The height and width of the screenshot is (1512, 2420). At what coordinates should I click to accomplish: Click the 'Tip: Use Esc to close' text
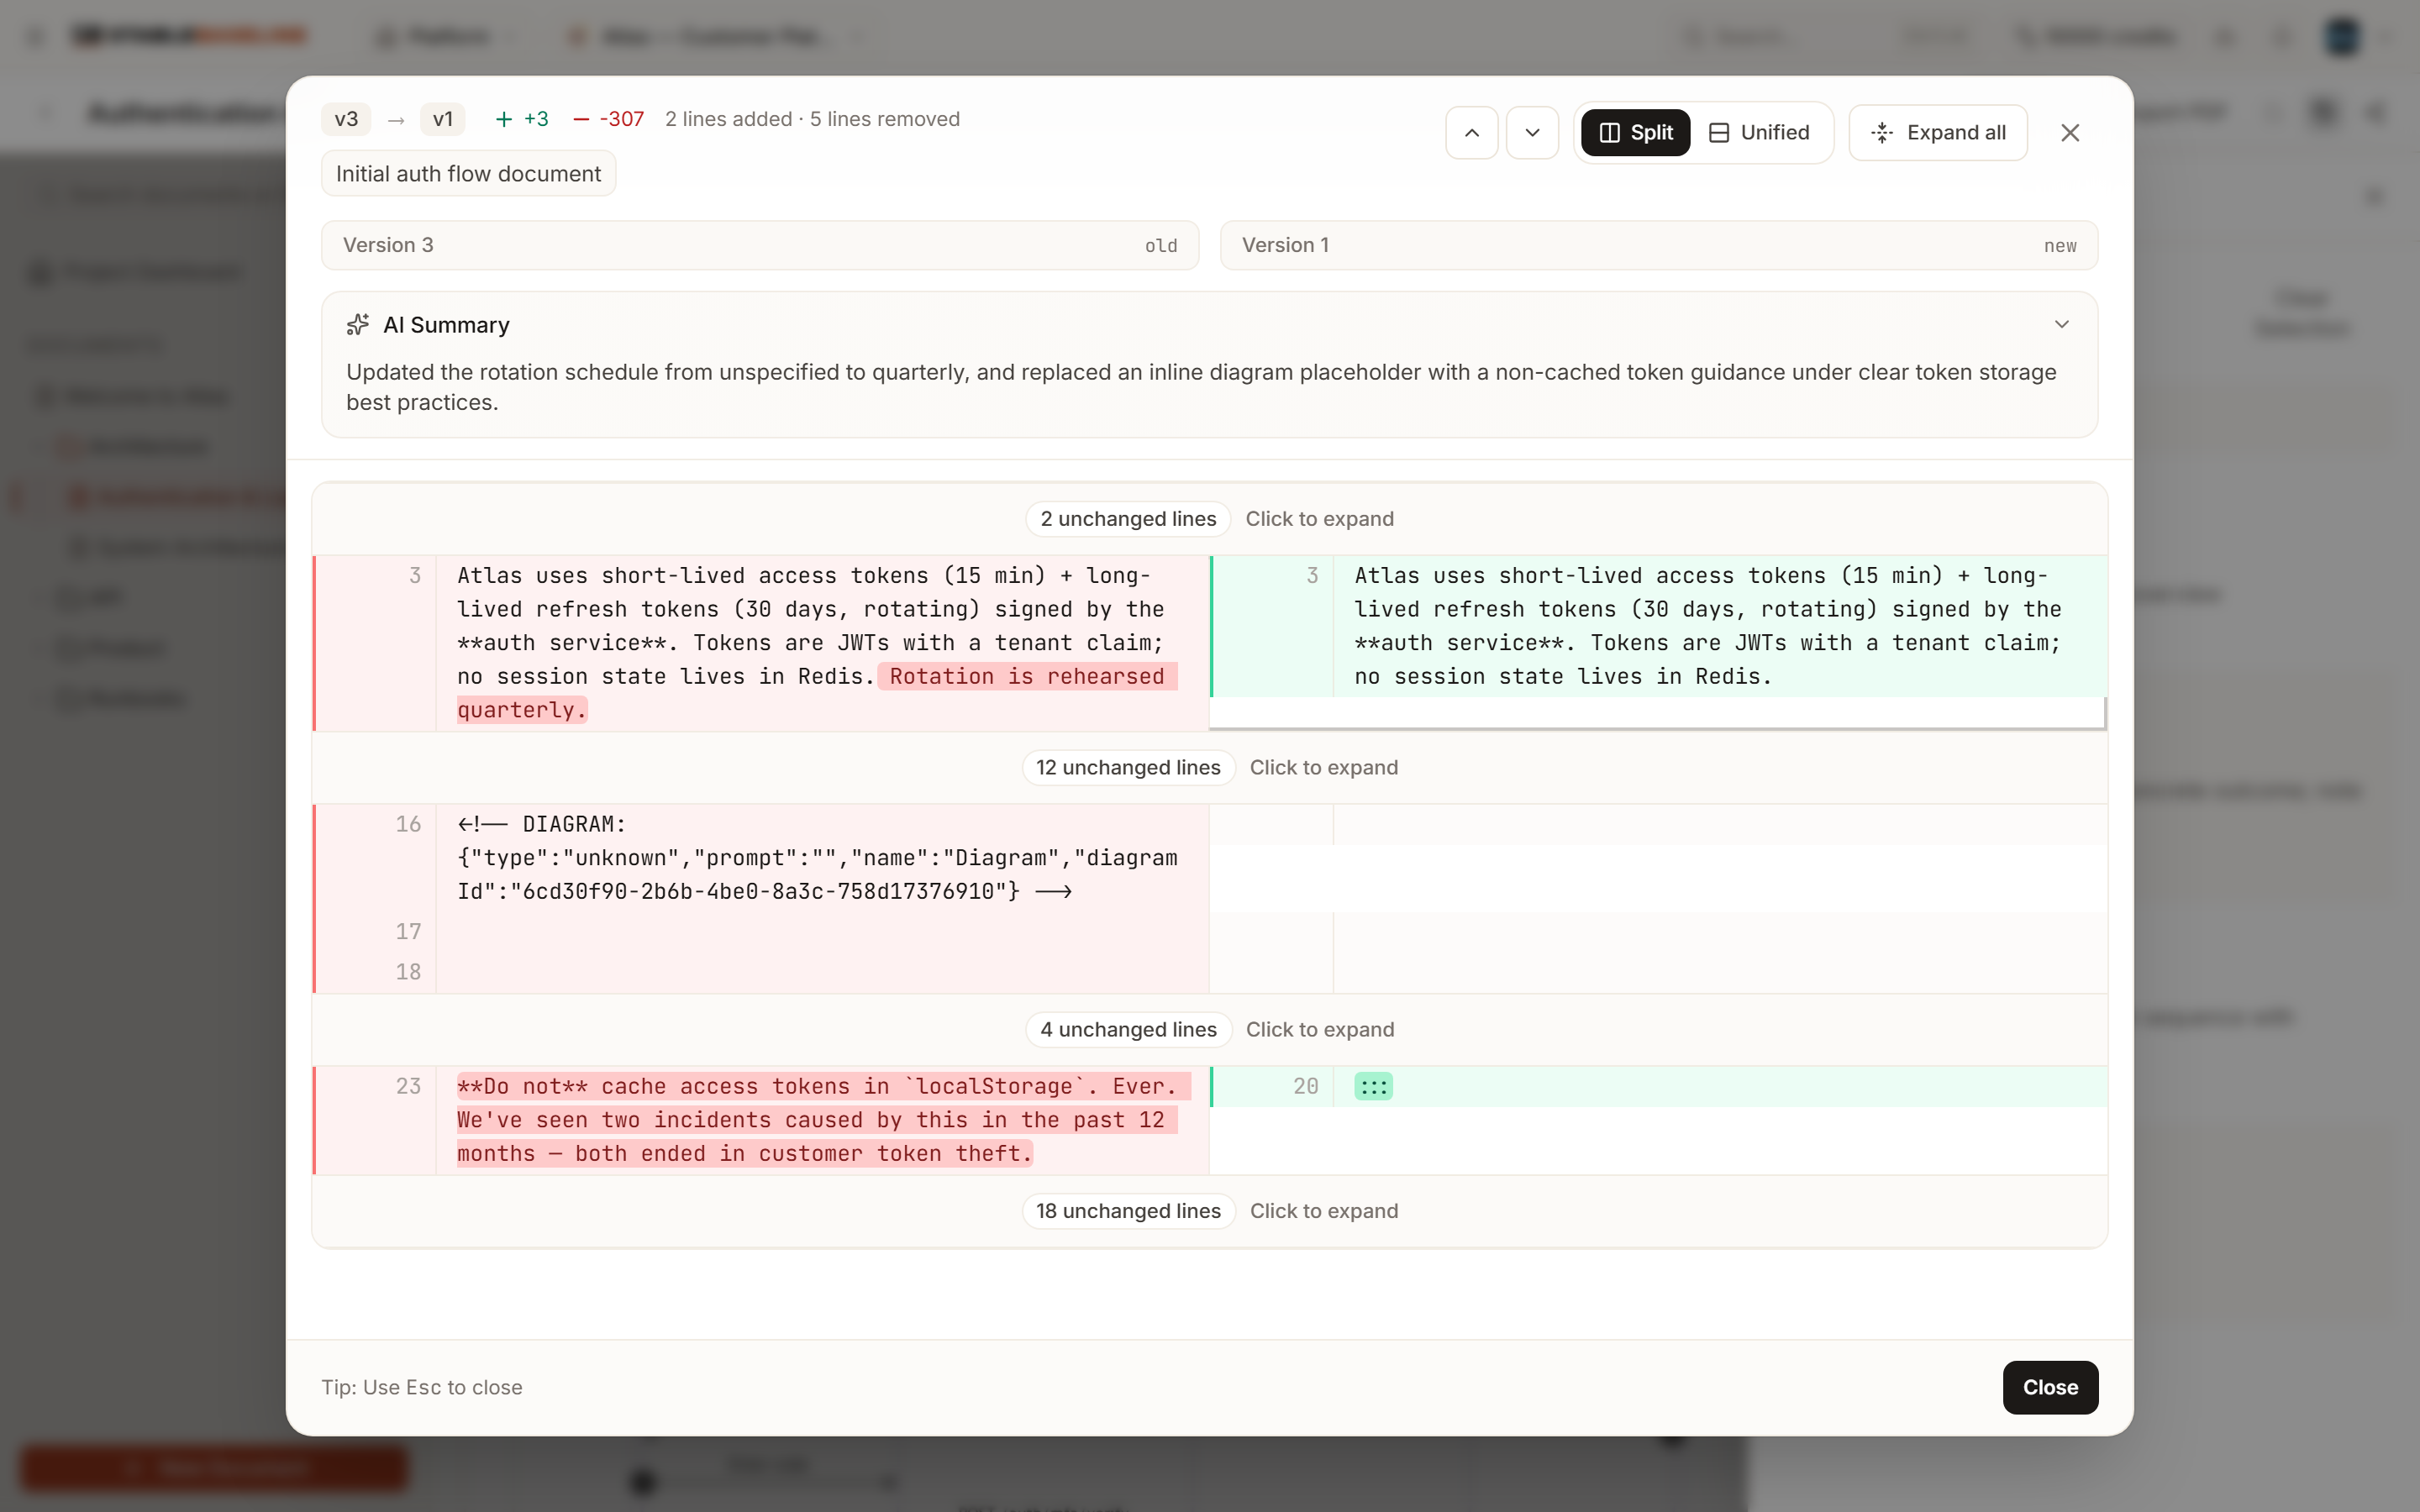[421, 1387]
